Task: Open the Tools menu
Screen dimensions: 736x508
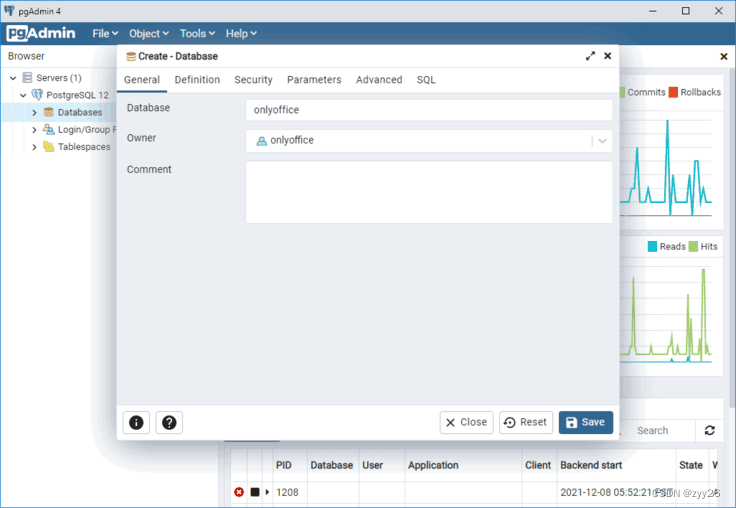Action: point(197,33)
